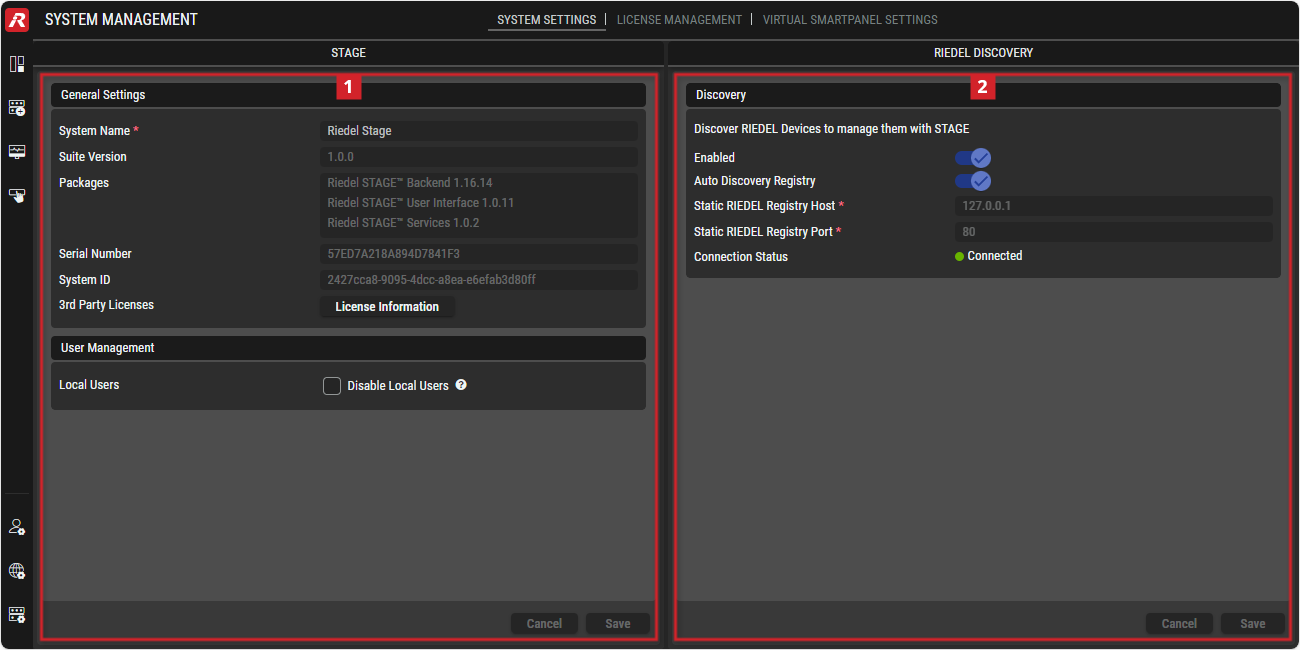The width and height of the screenshot is (1300, 650).
Task: Click the Discover RIEDEL Devices description text
Action: pyautogui.click(x=831, y=129)
